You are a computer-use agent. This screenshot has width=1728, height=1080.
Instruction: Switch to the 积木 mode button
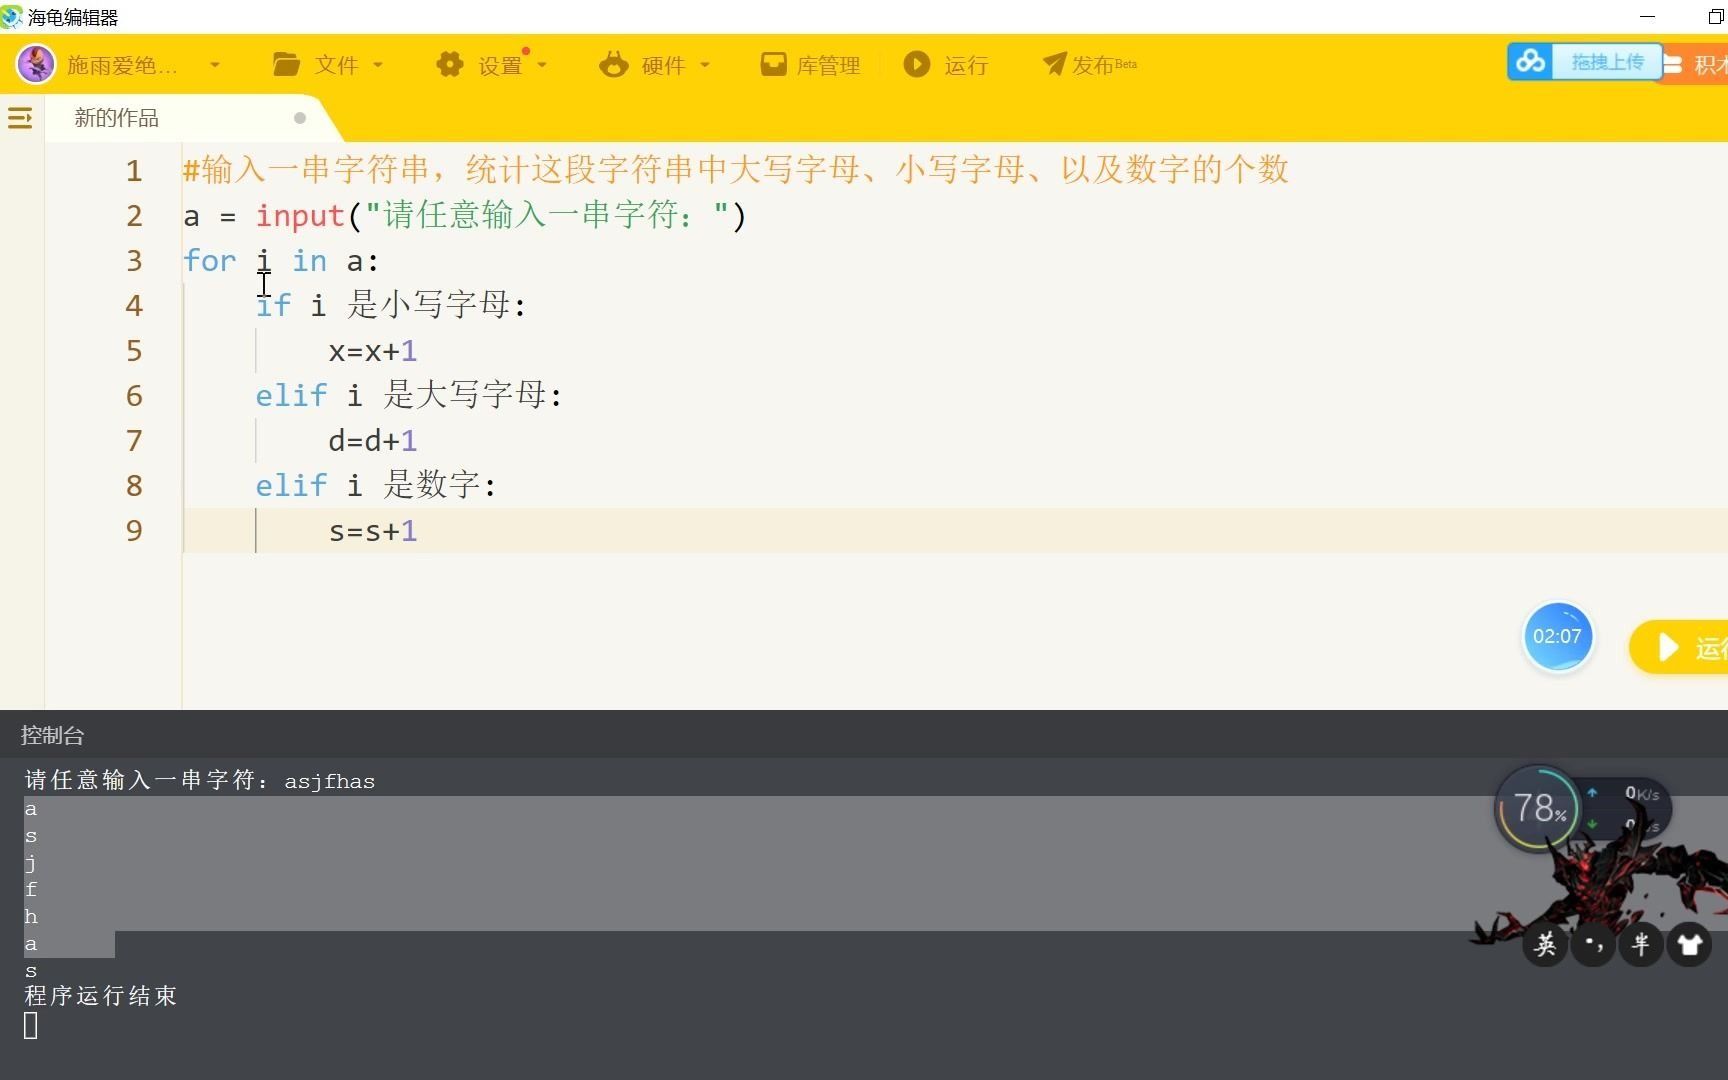1696,65
